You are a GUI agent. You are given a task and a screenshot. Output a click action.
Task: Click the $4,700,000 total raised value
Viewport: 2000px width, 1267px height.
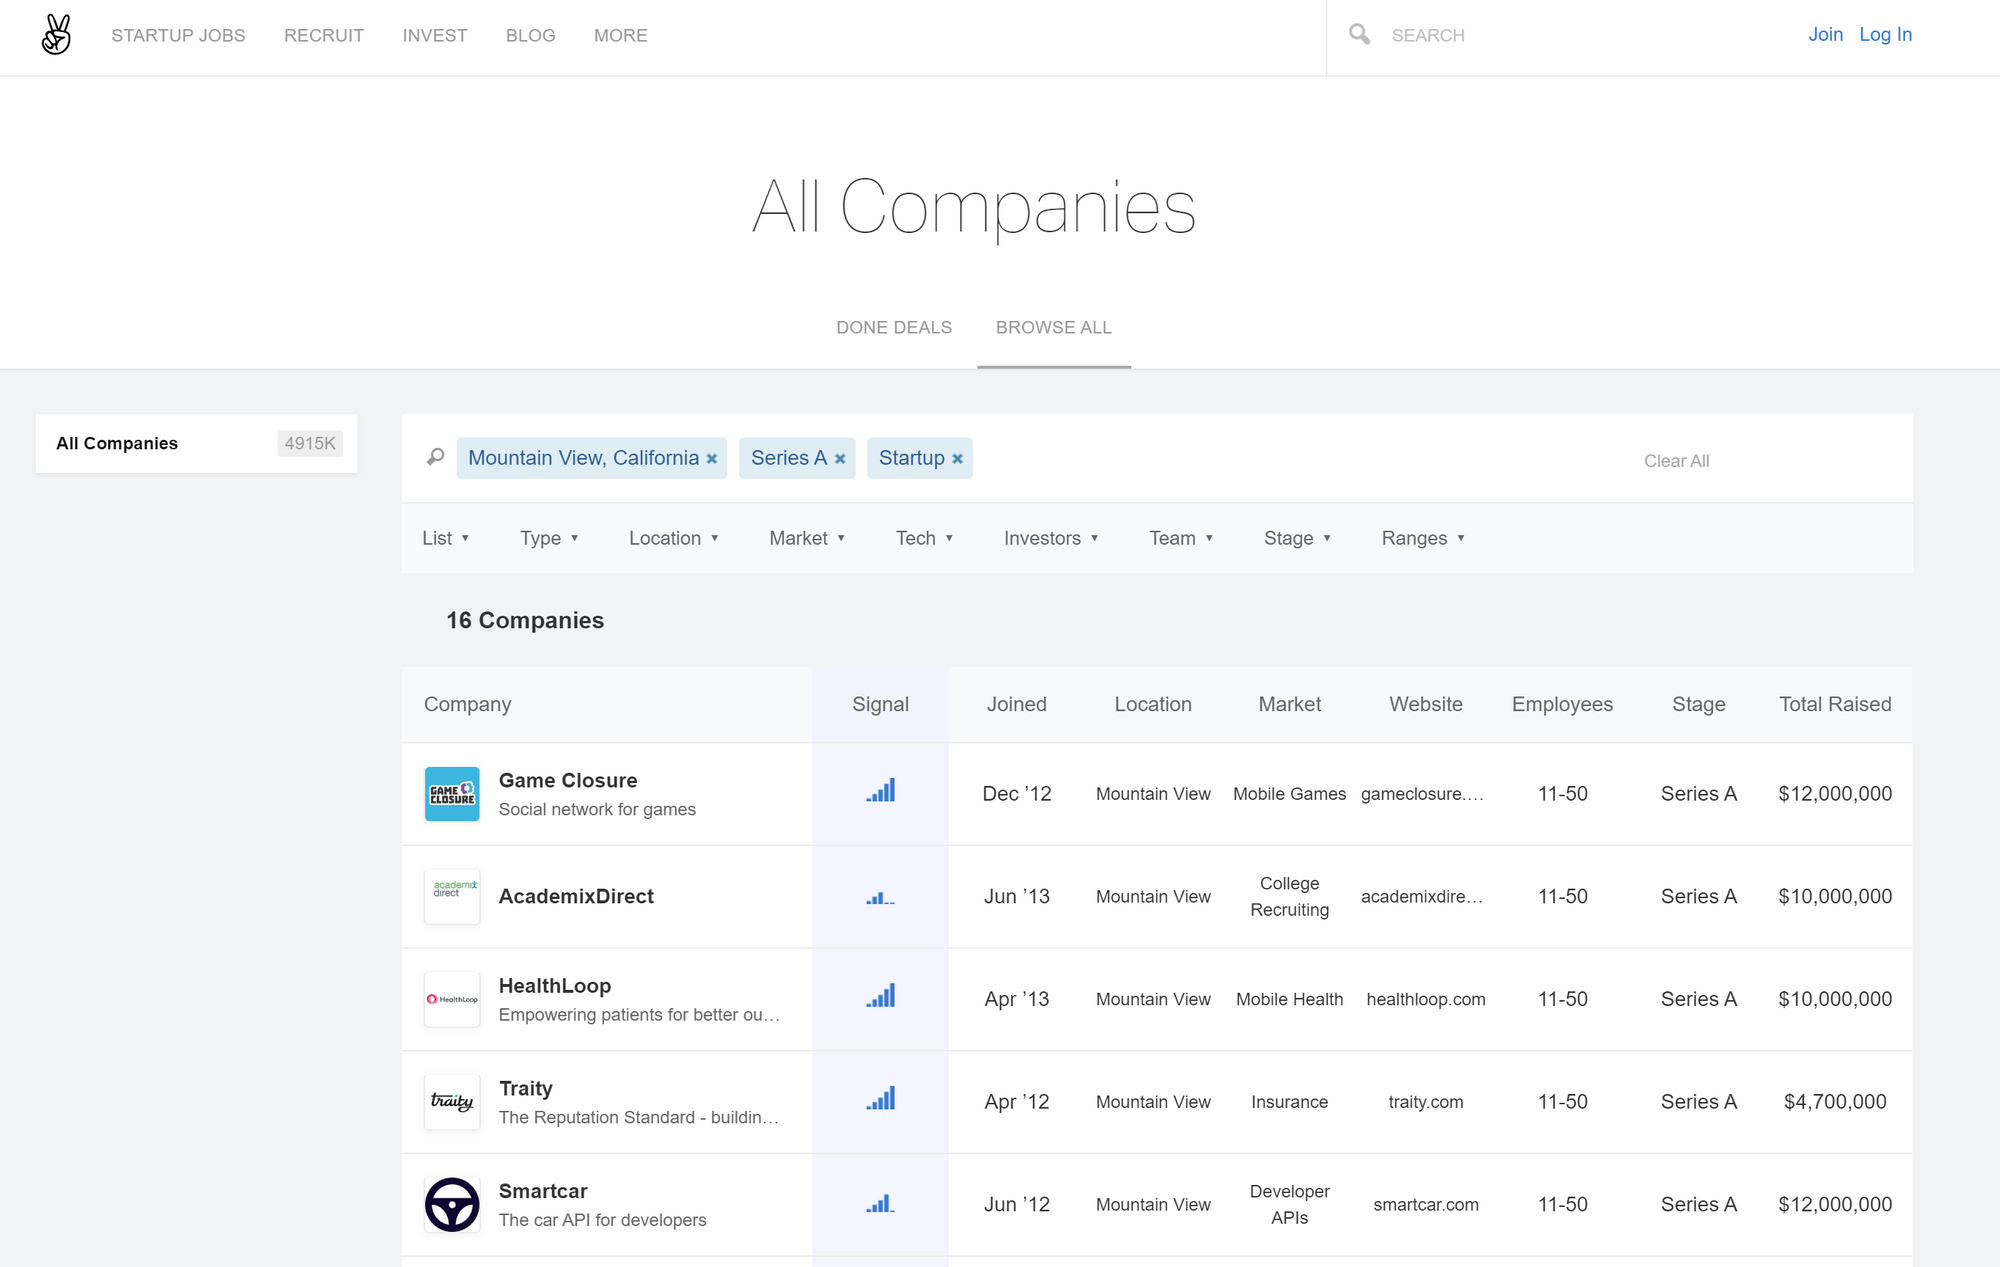tap(1835, 1102)
